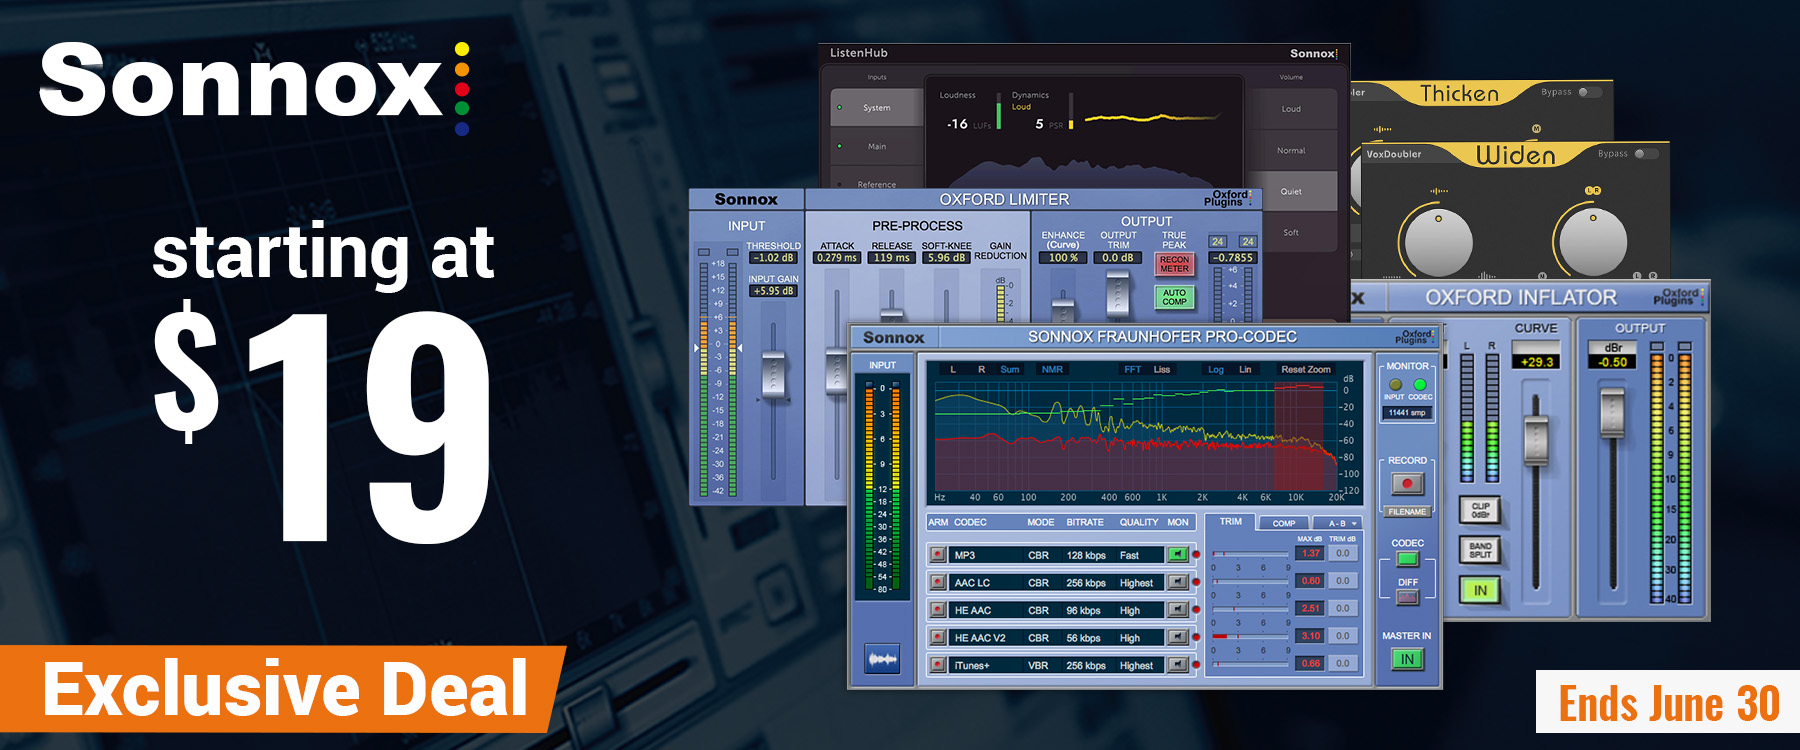Open MP3 row bitrate 128 kbps
This screenshot has width=1800, height=750.
[x=1086, y=555]
